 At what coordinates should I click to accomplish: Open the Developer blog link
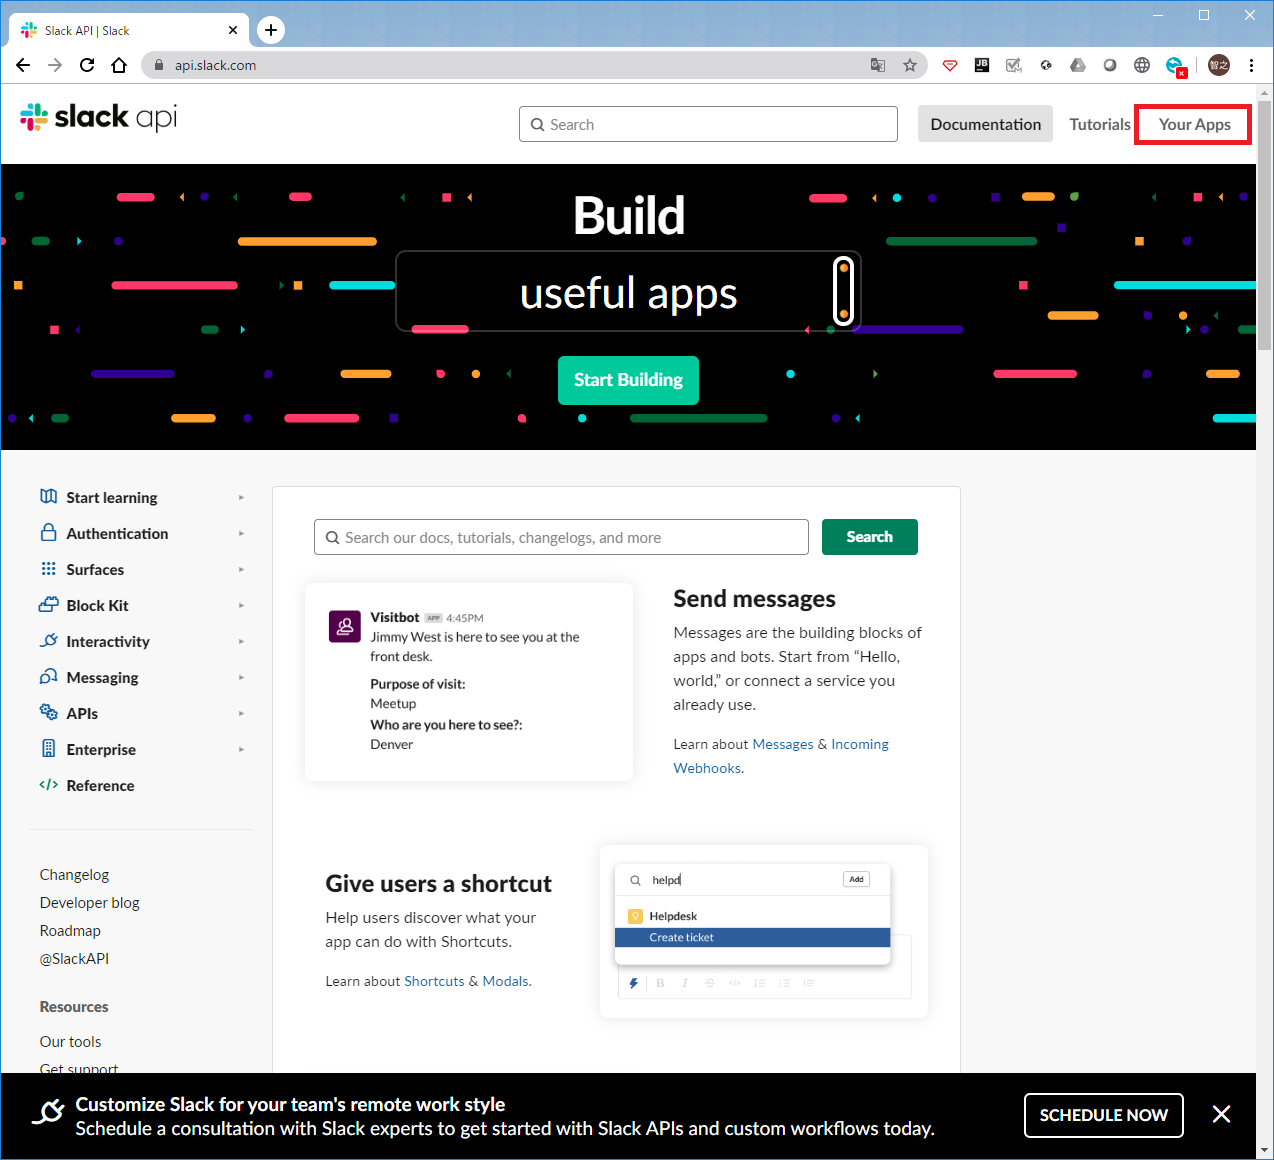click(89, 902)
